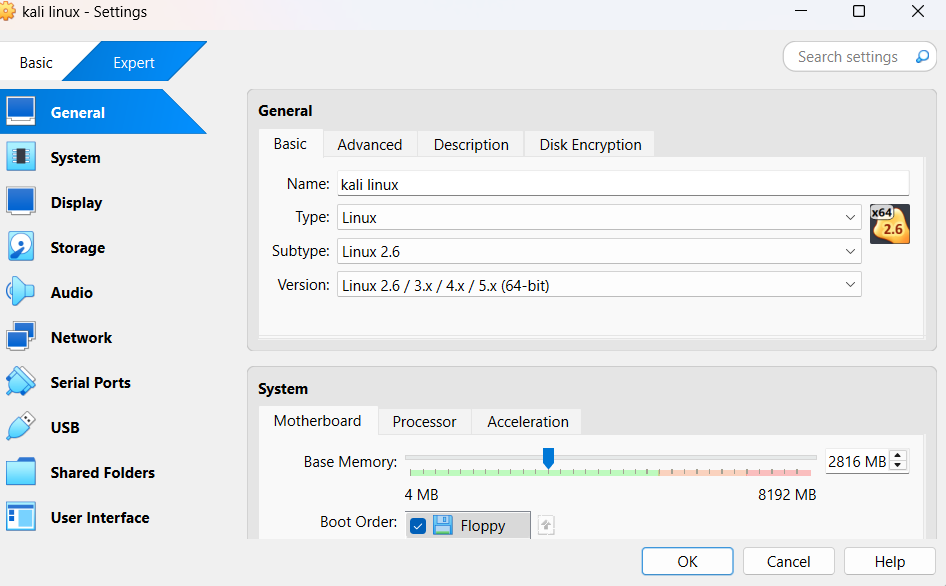Open the Description tab
The height and width of the screenshot is (586, 946).
[x=471, y=145]
